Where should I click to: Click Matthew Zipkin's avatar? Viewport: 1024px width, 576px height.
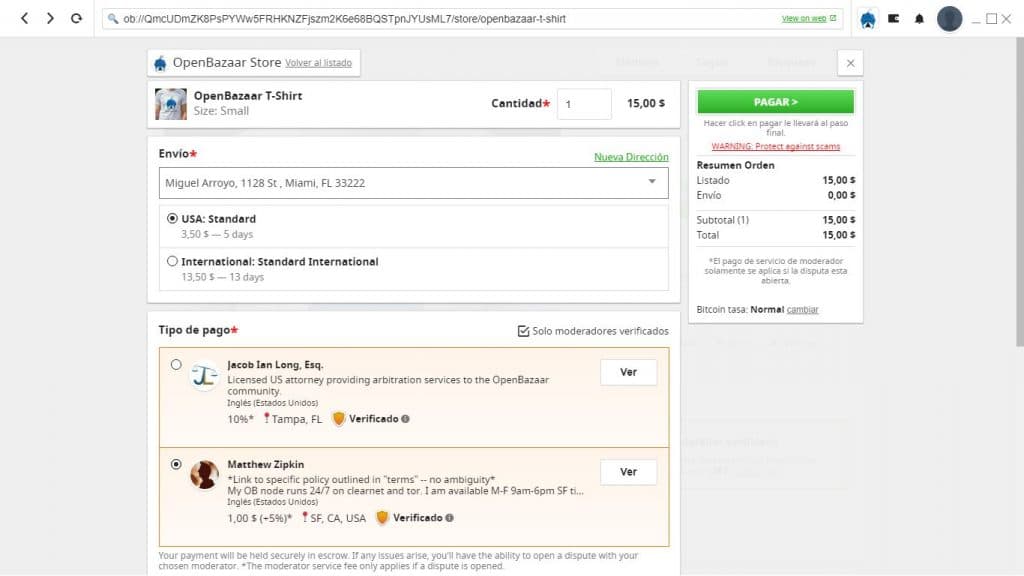(204, 475)
